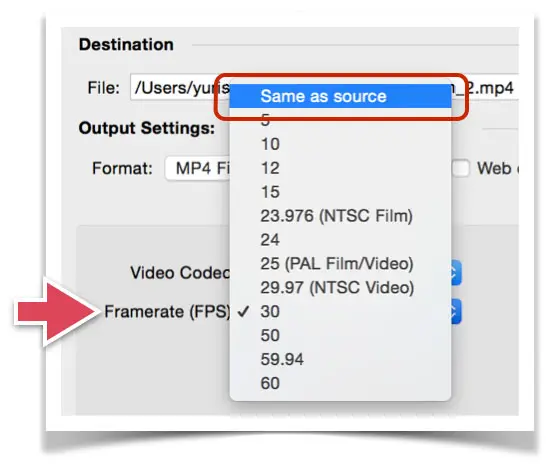Select 59.94 framerate option
The height and width of the screenshot is (464, 550).
pyautogui.click(x=340, y=359)
